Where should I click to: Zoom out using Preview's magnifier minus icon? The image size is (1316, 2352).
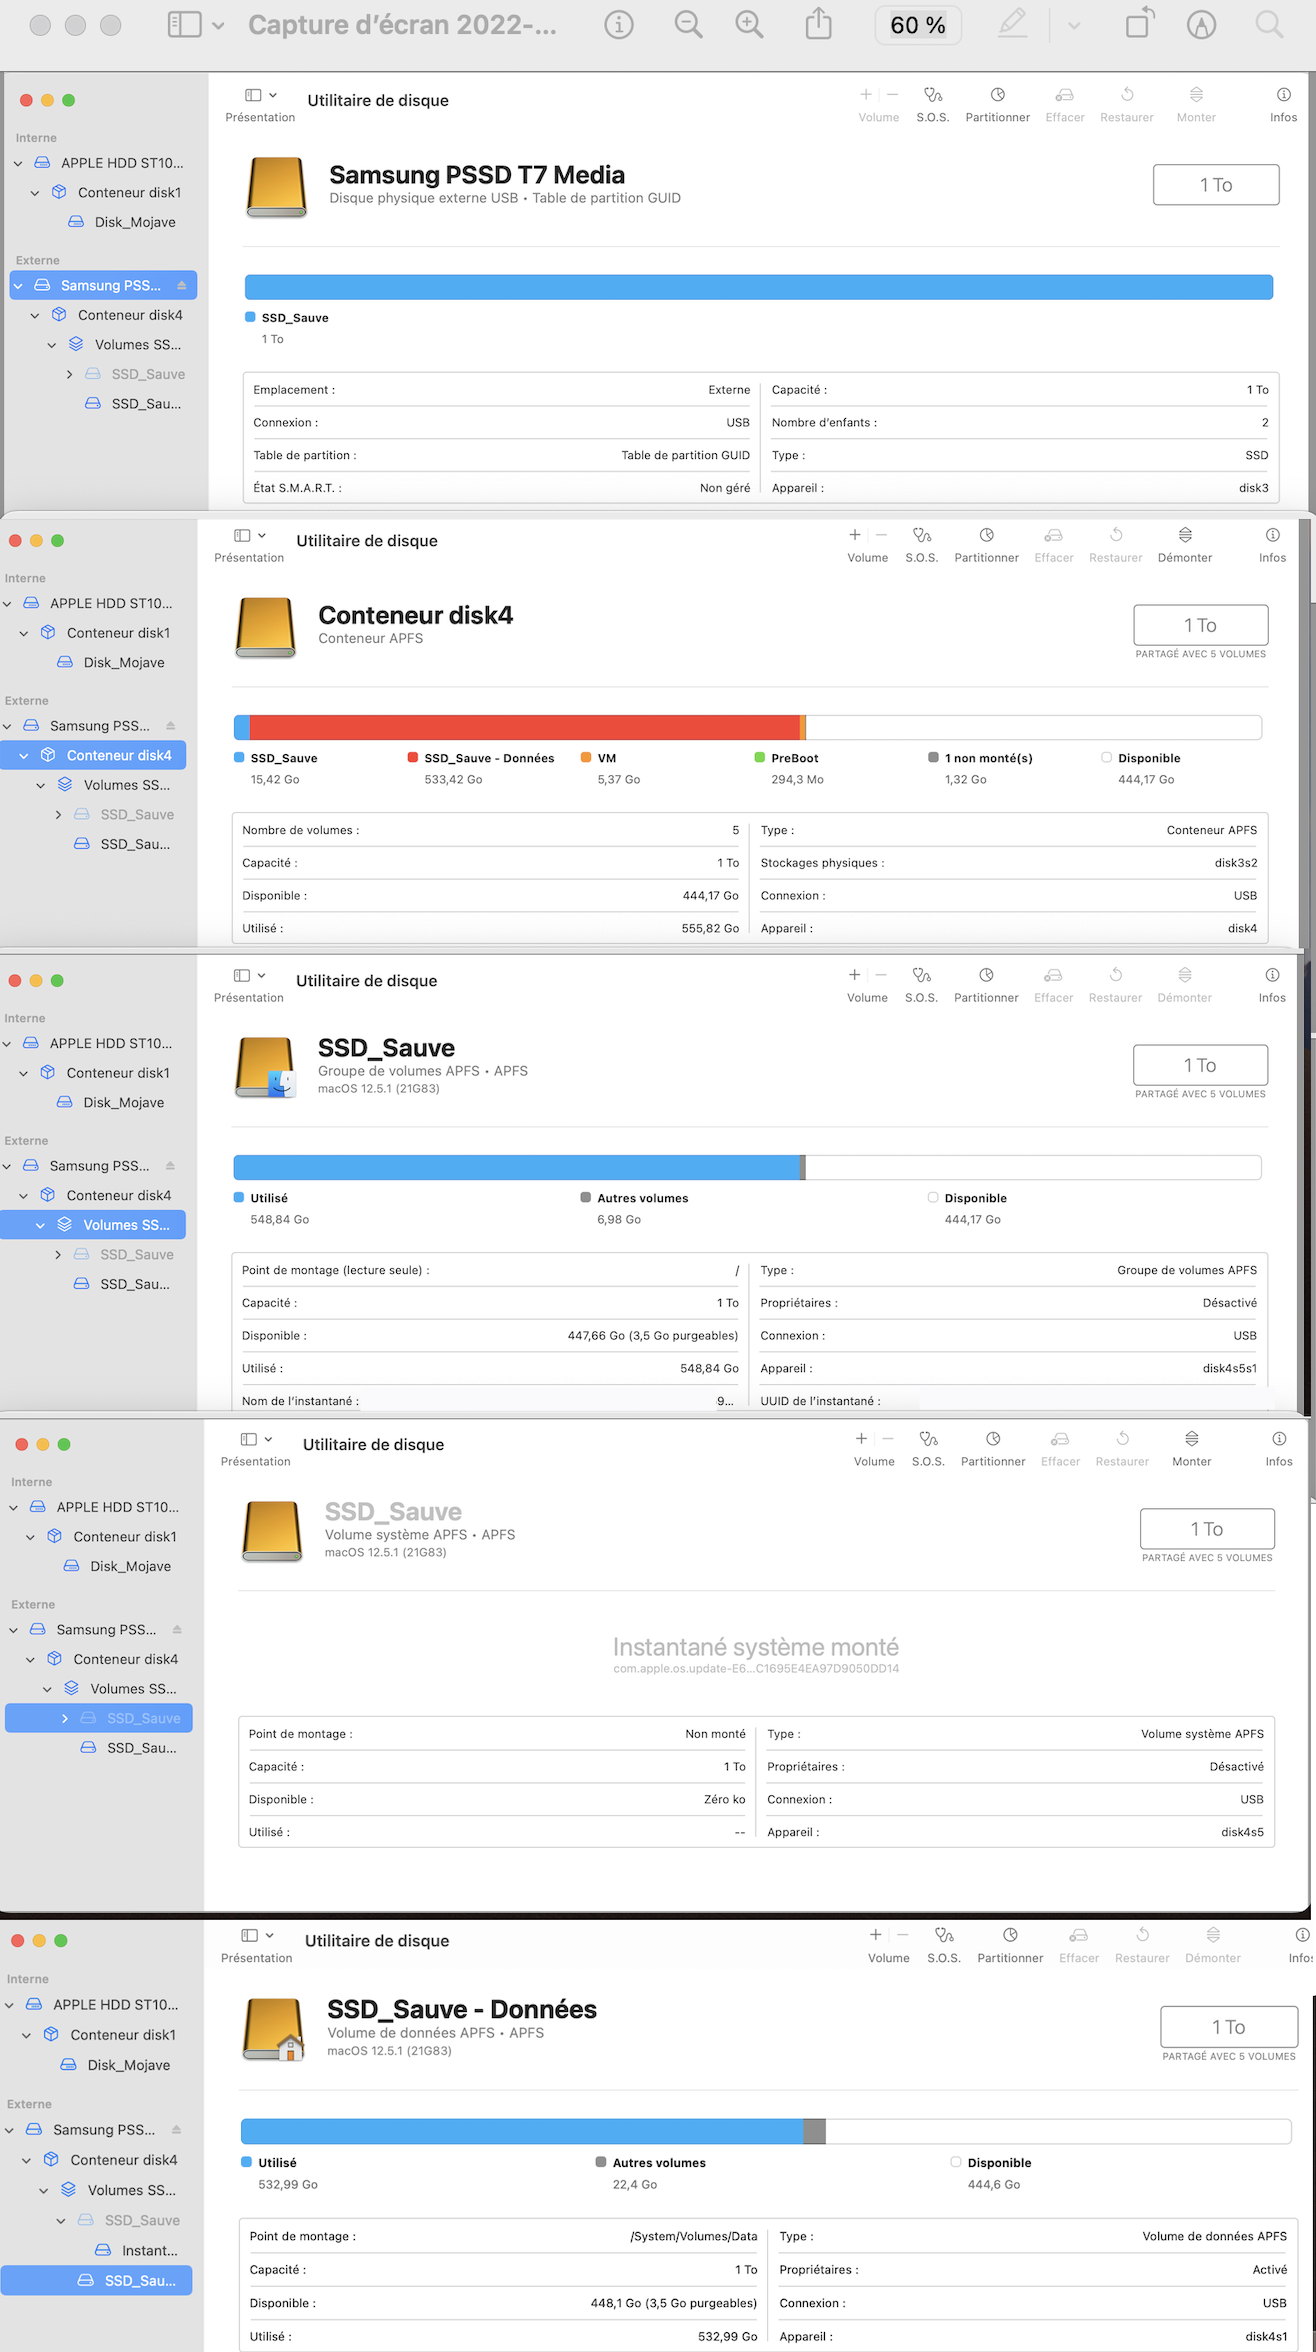click(688, 25)
